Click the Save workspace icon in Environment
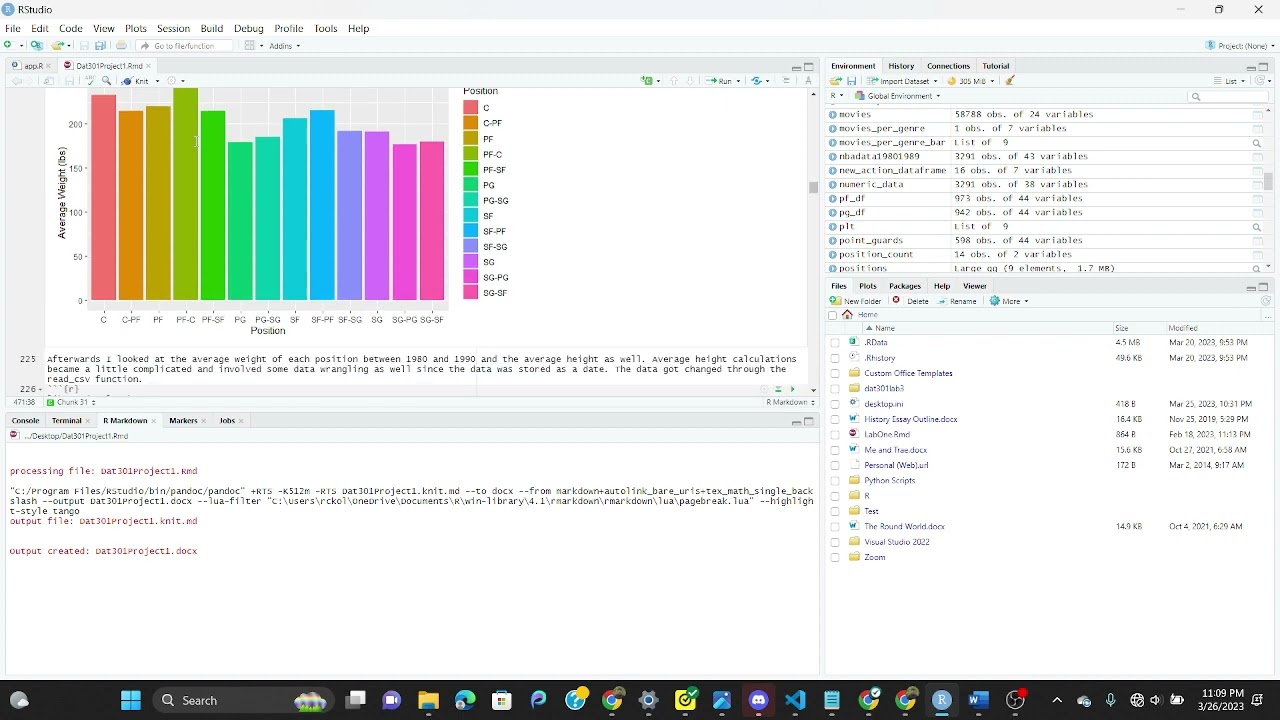This screenshot has width=1280, height=720. [x=852, y=81]
